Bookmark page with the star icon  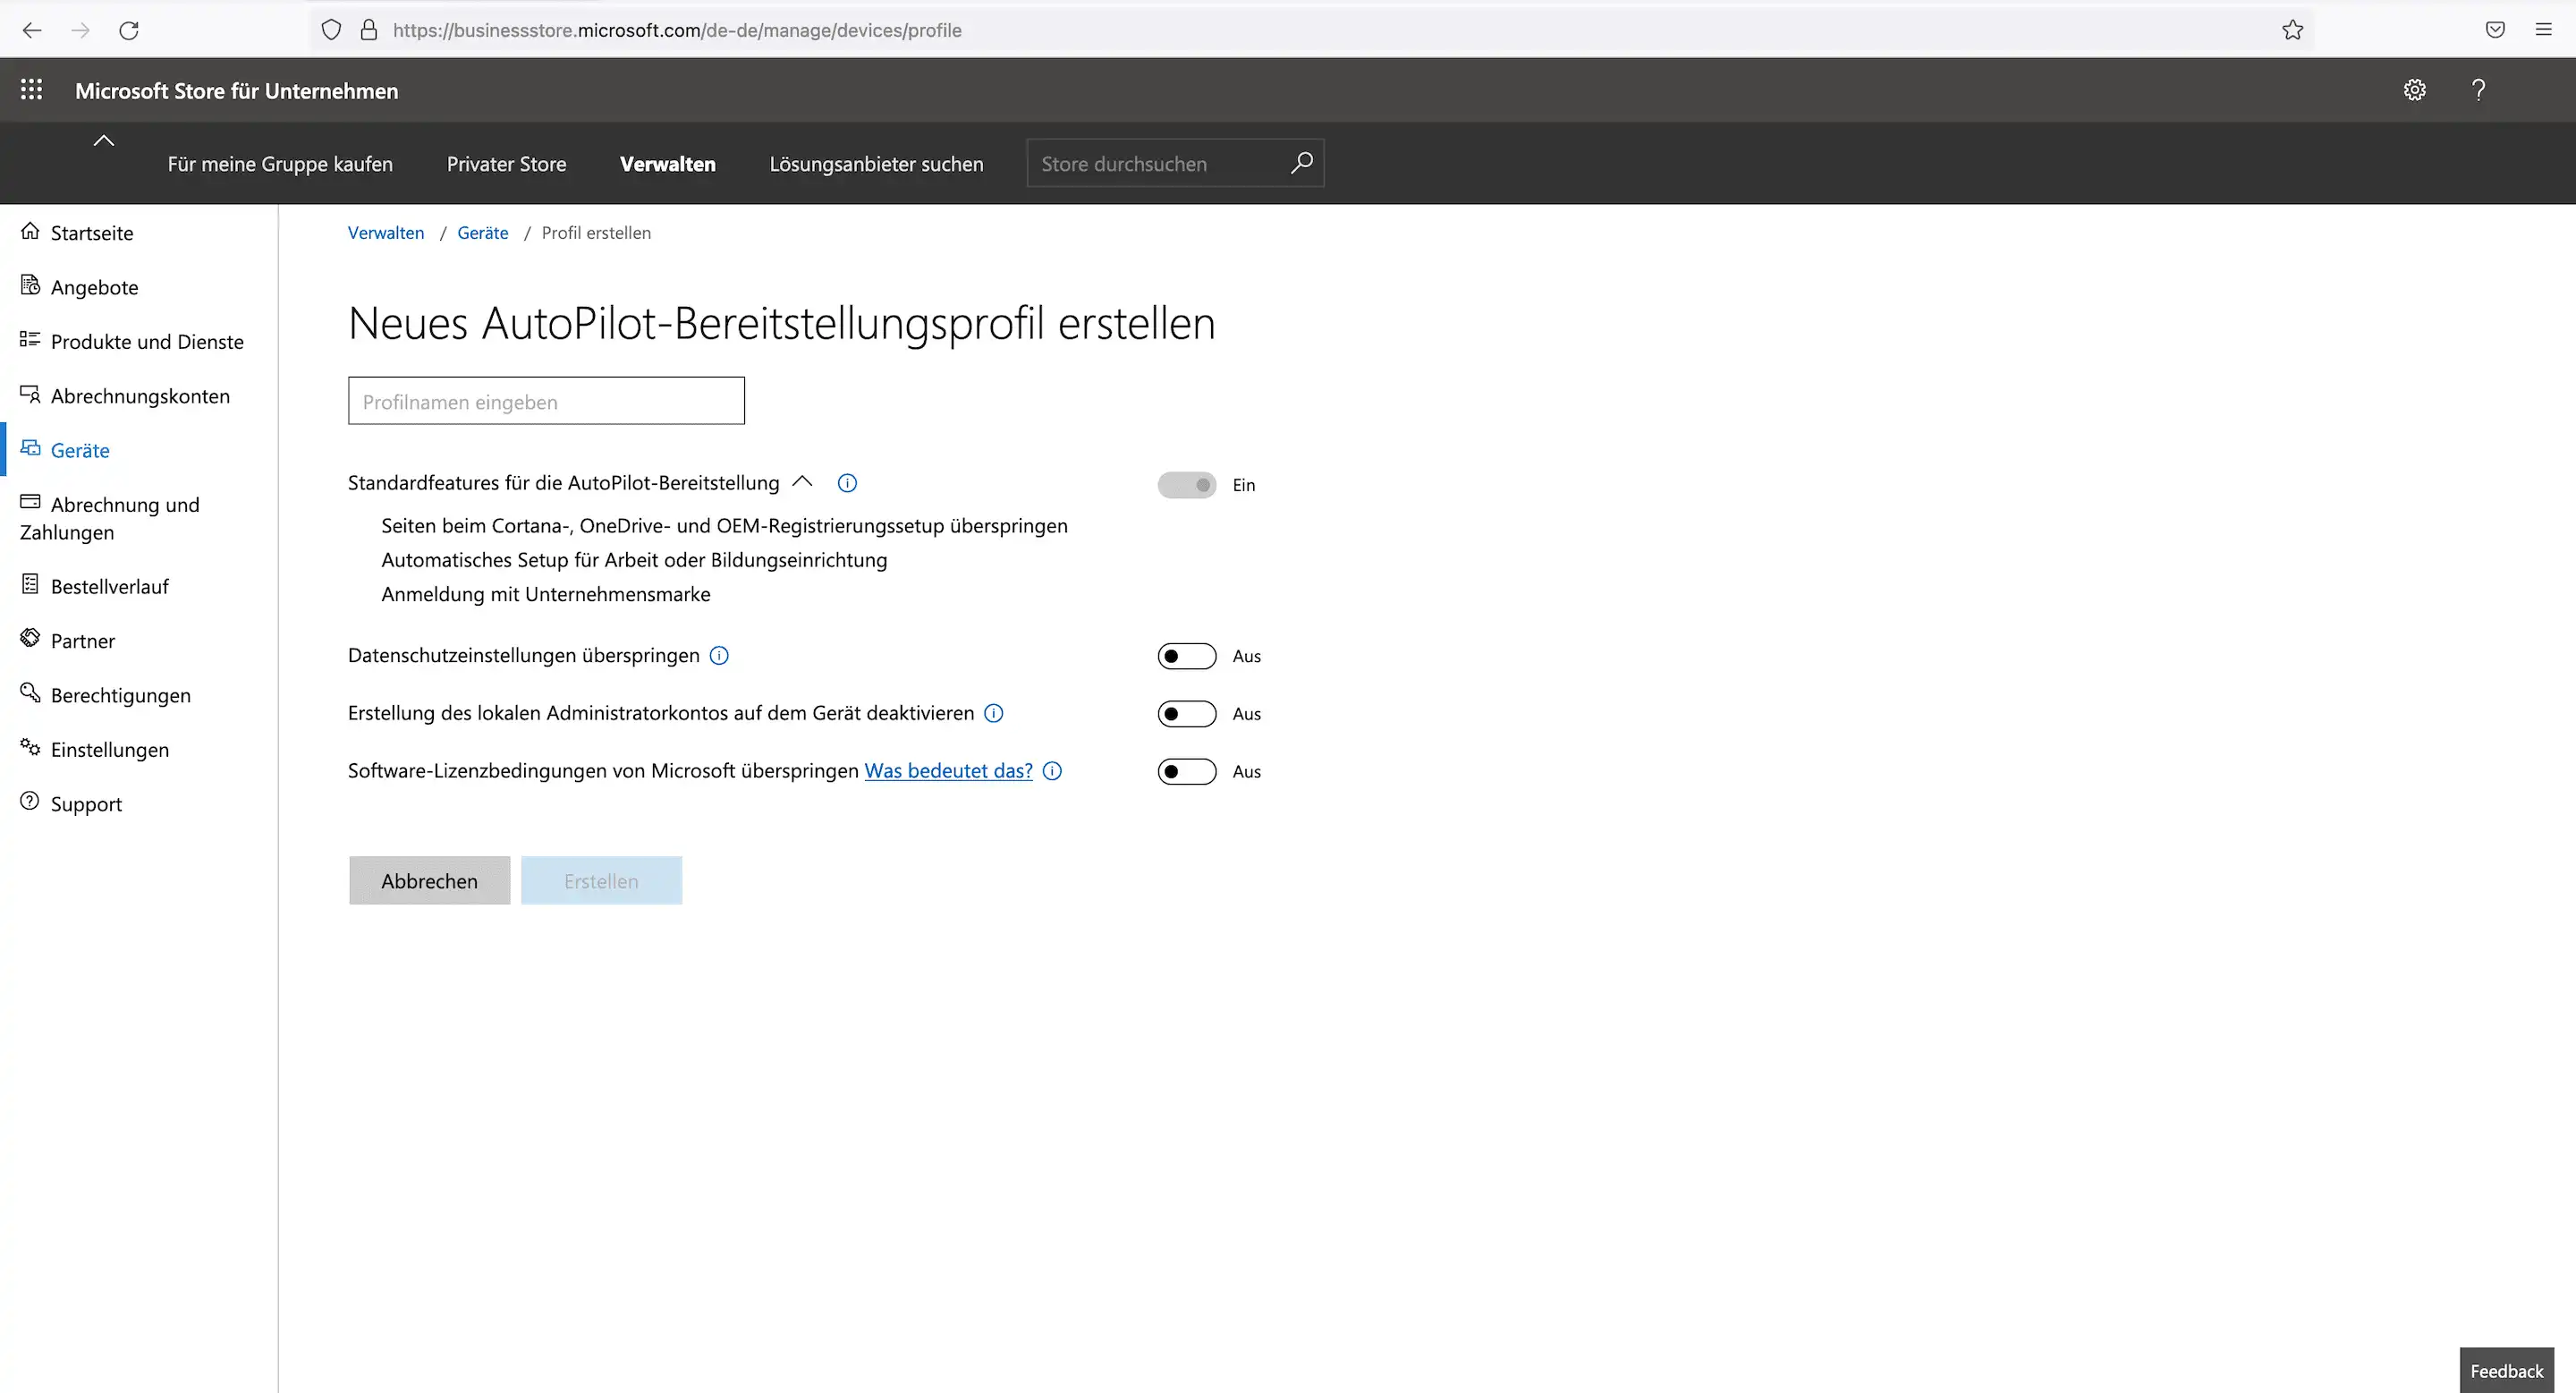2293,30
